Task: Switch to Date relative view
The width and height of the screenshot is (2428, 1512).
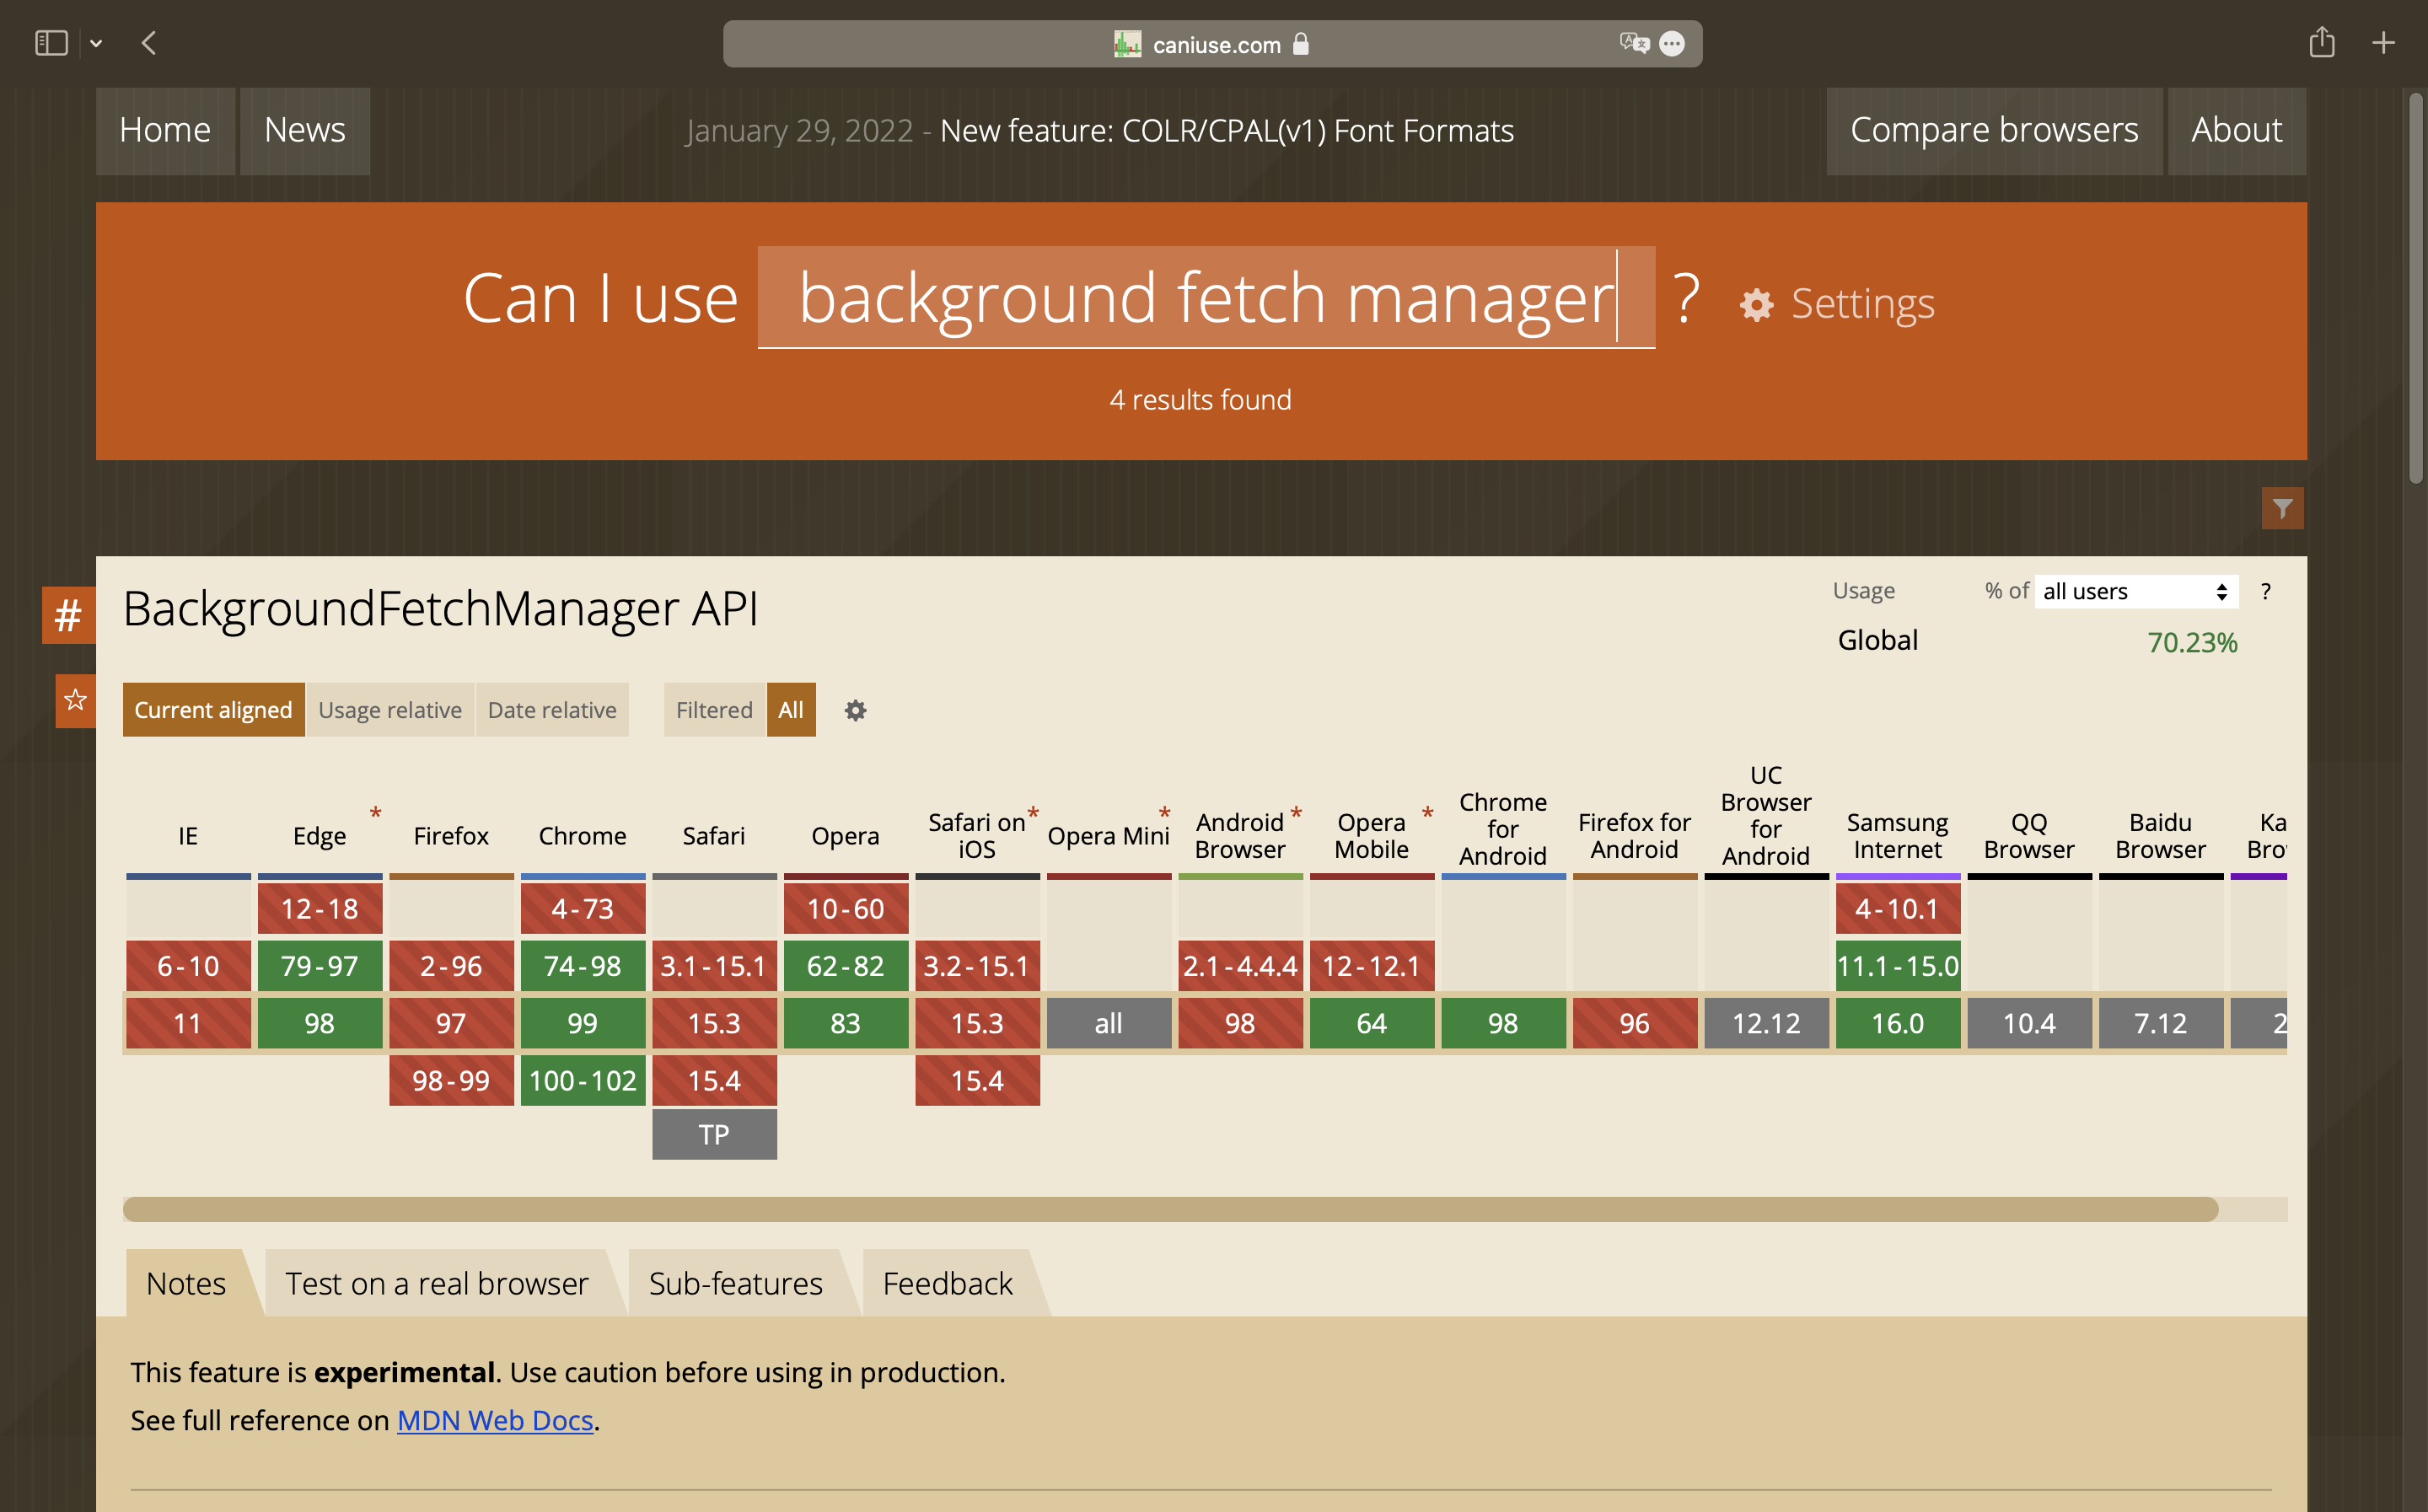Action: click(x=552, y=710)
